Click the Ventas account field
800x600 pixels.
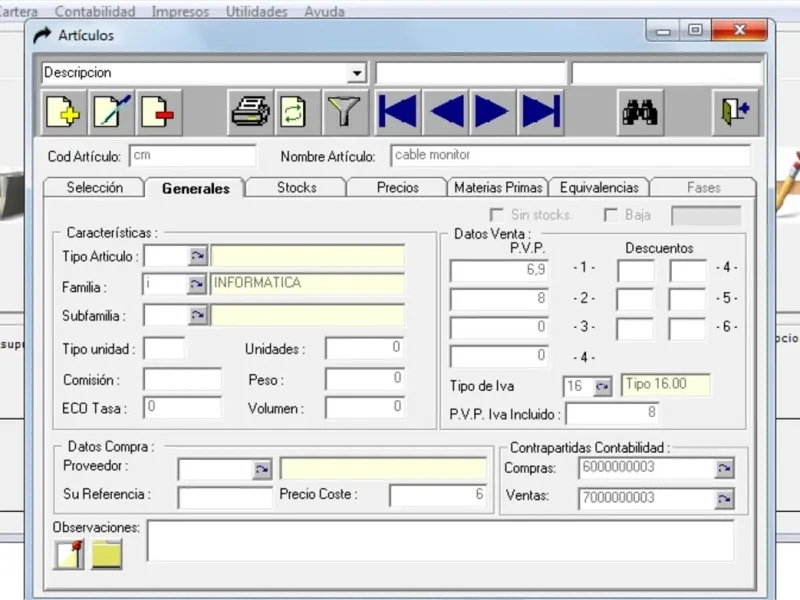coord(647,498)
